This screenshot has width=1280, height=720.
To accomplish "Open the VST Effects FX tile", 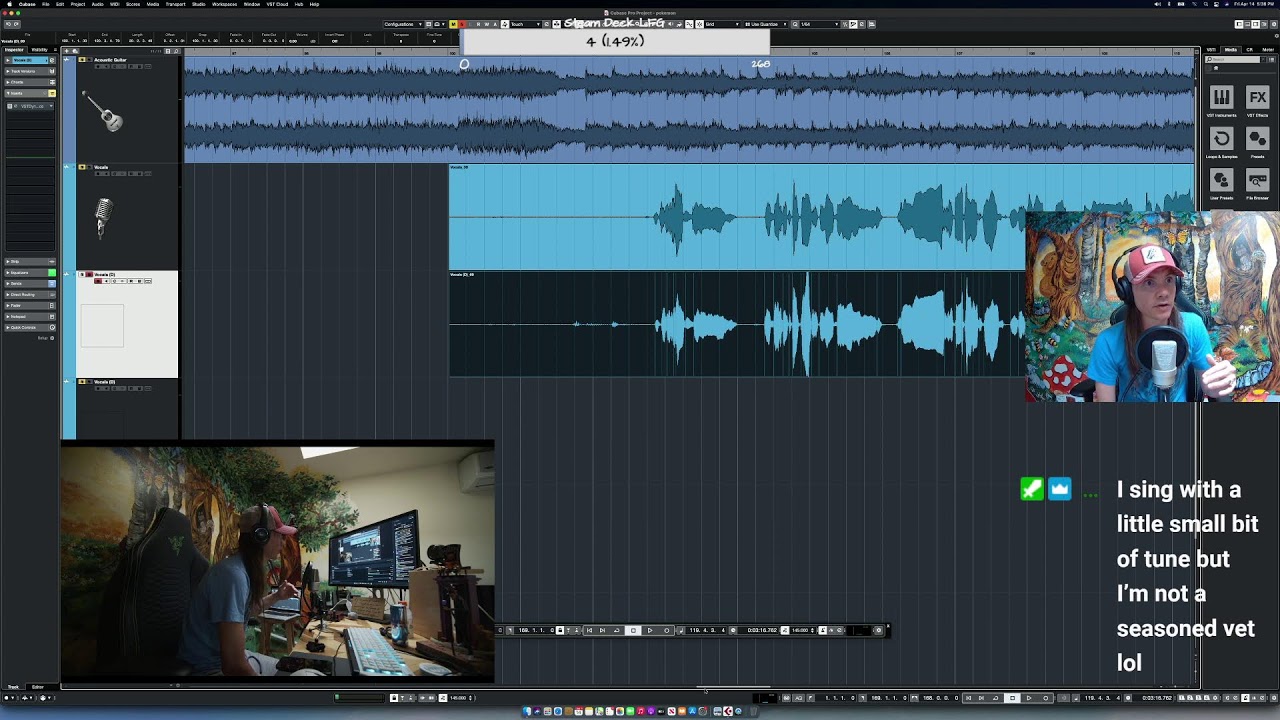I will click(1257, 97).
